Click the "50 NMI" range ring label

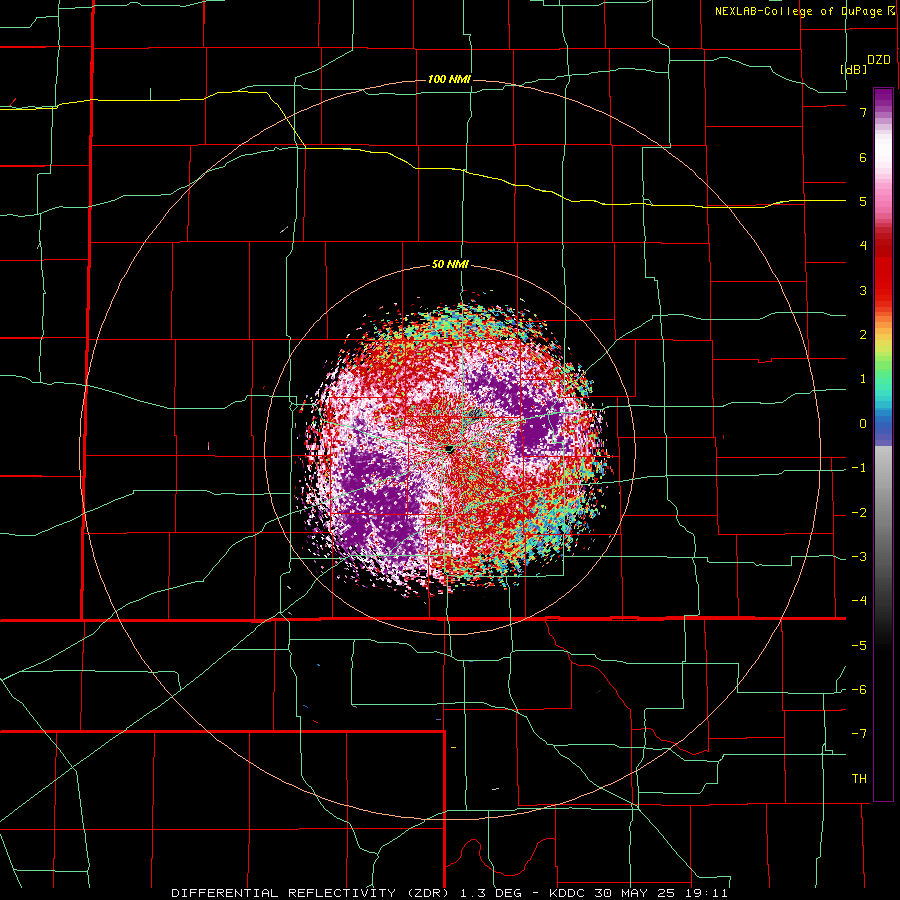click(x=450, y=264)
